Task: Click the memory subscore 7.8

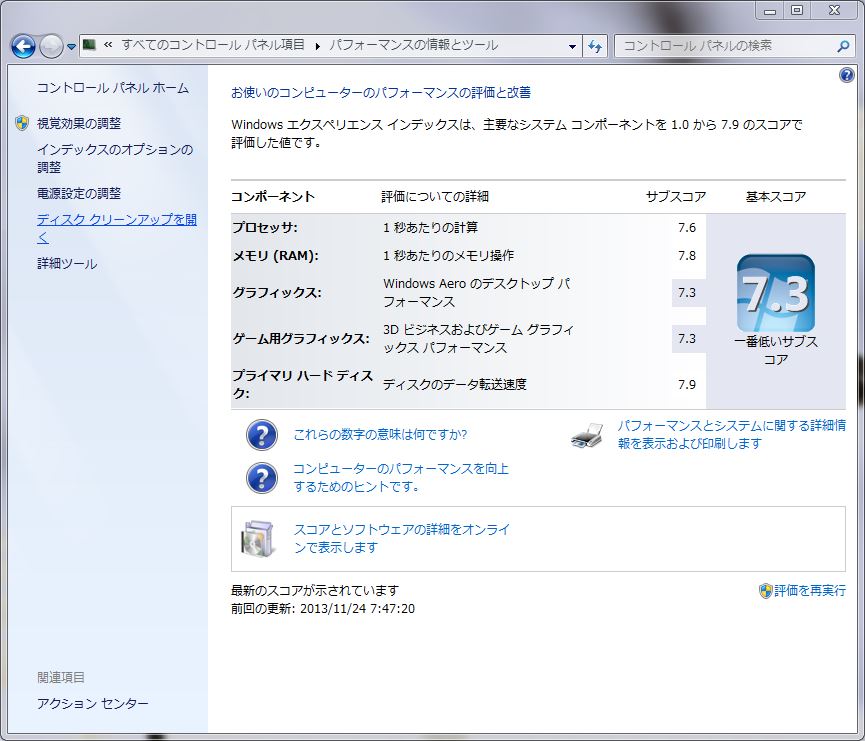Action: [687, 255]
